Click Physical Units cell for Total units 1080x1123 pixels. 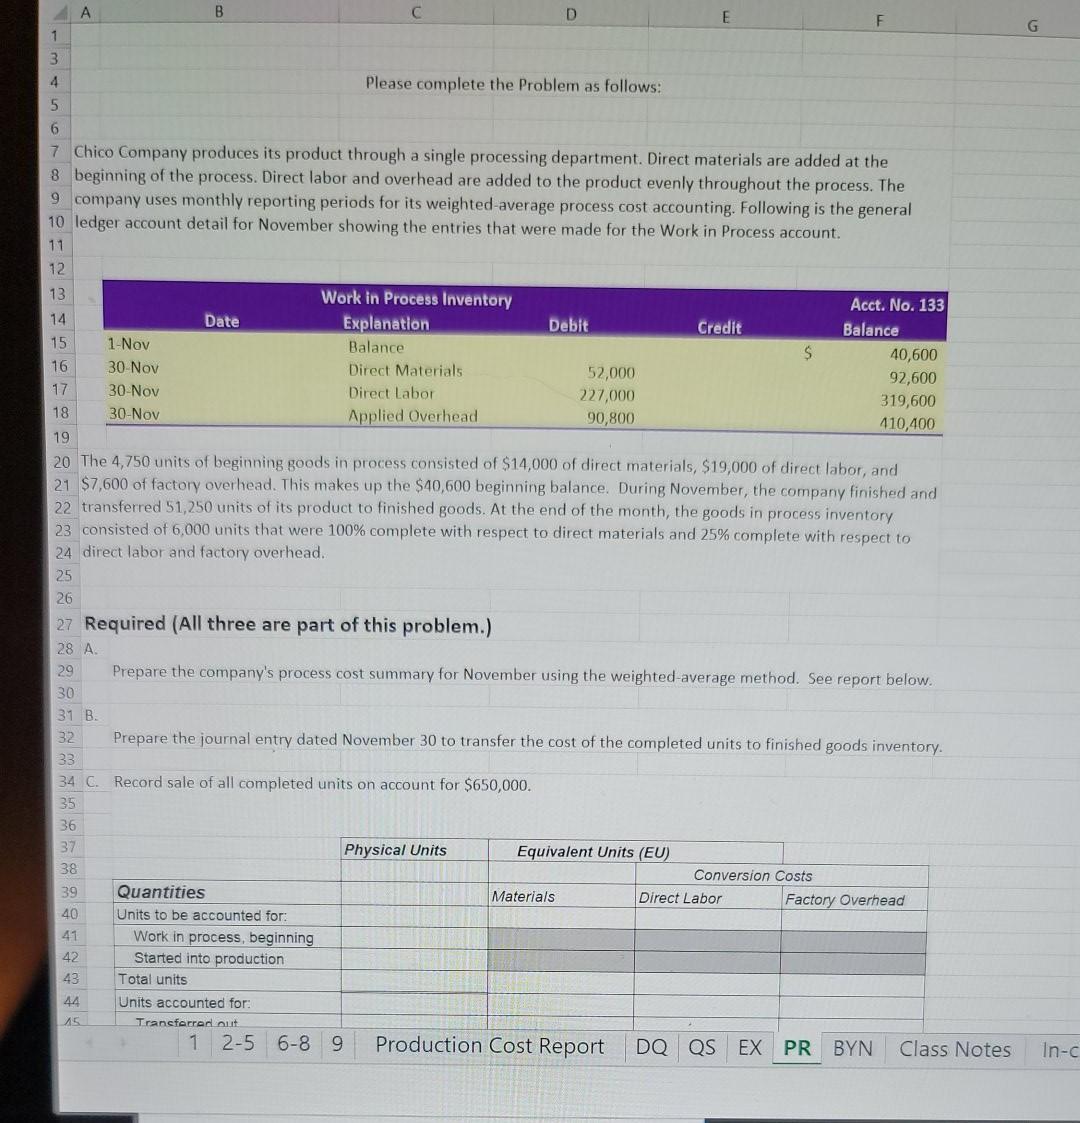414,980
